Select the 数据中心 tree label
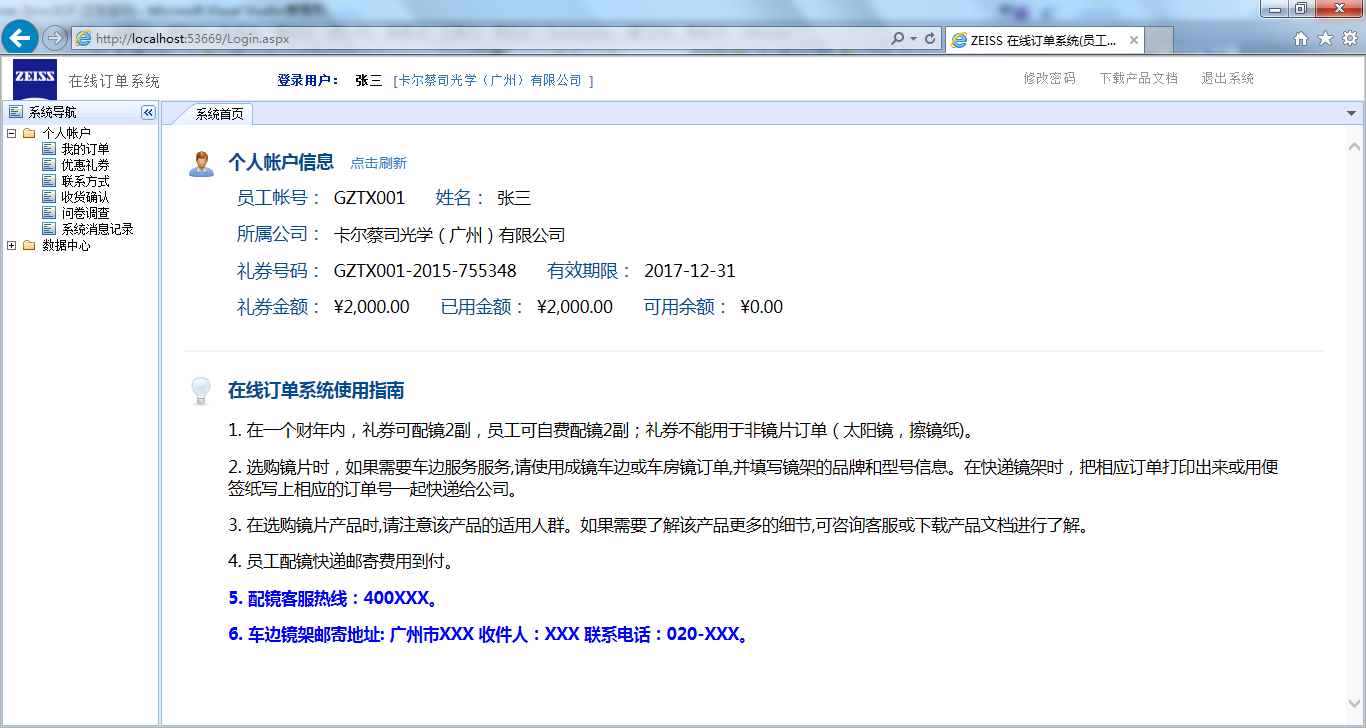 pos(66,245)
